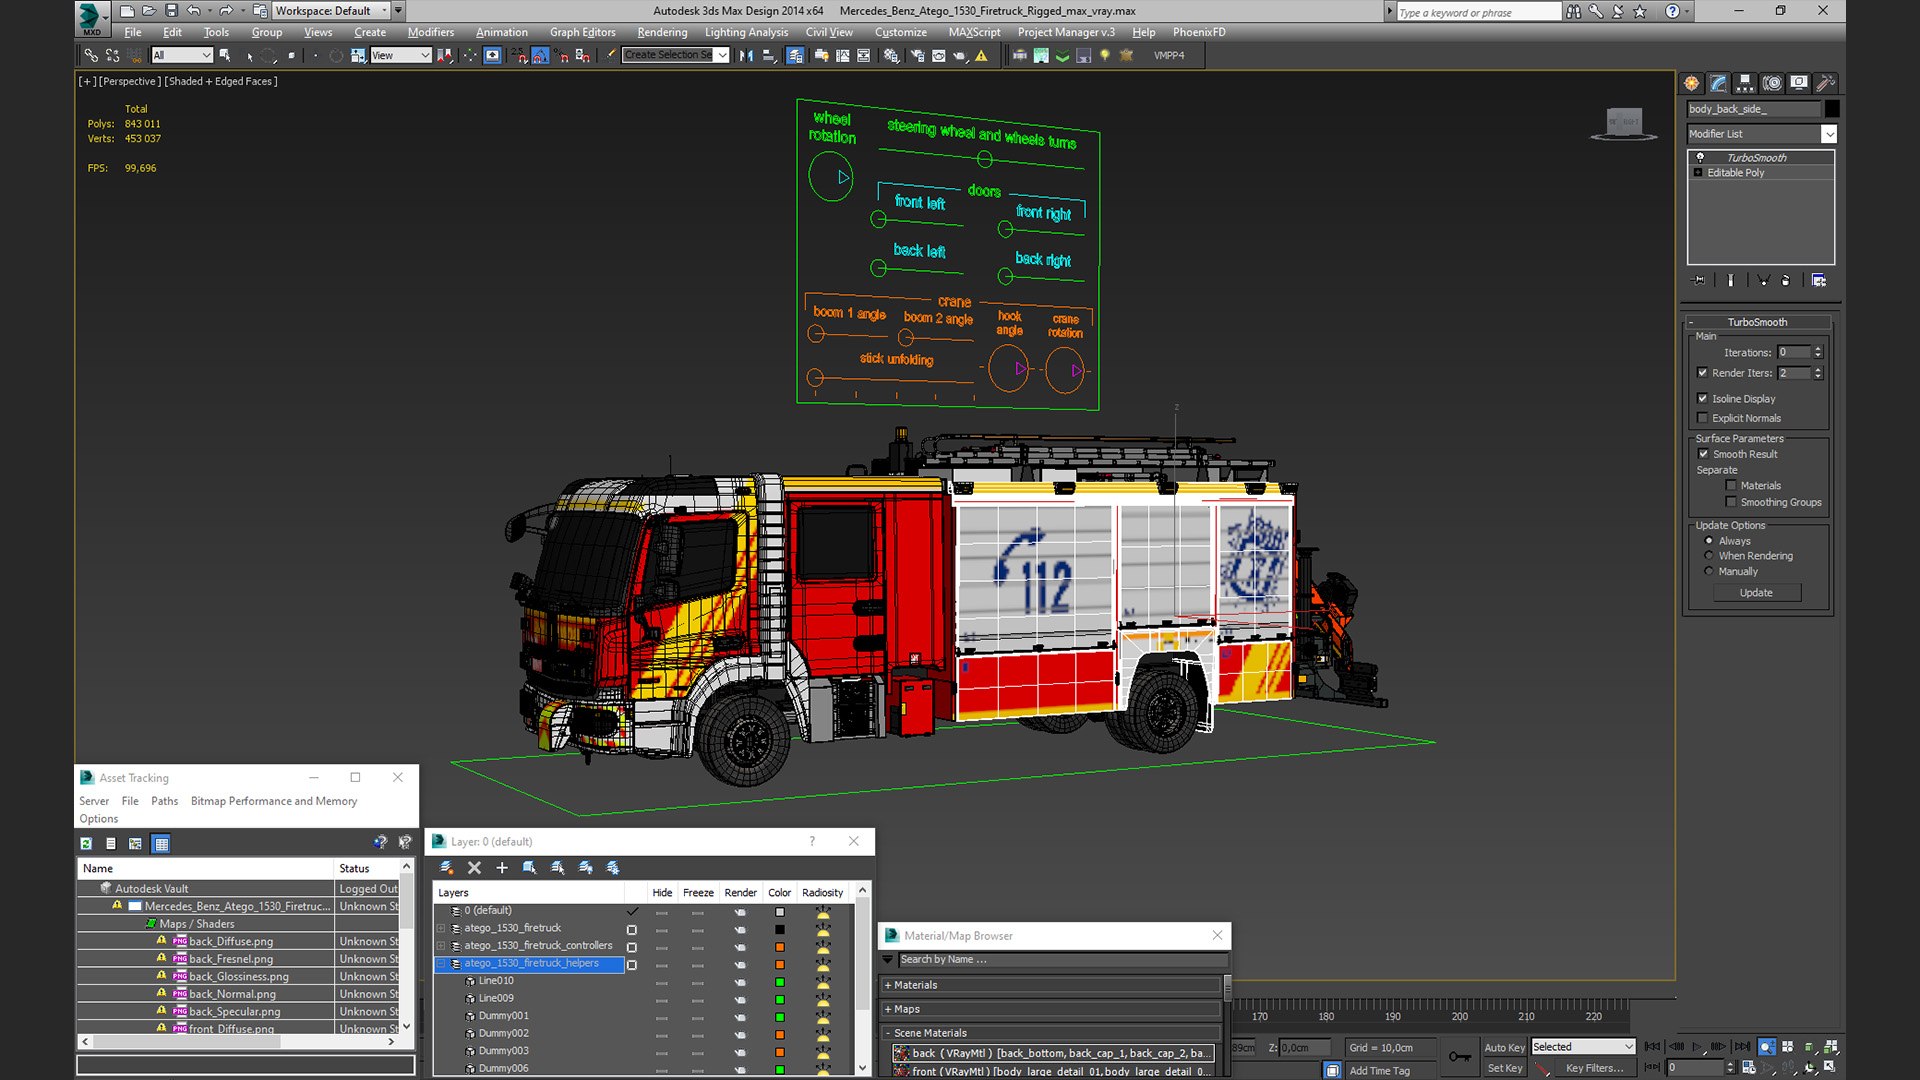Expand Maps group in Material/Map Browser
Screen dimensions: 1920x1080
coord(888,1009)
